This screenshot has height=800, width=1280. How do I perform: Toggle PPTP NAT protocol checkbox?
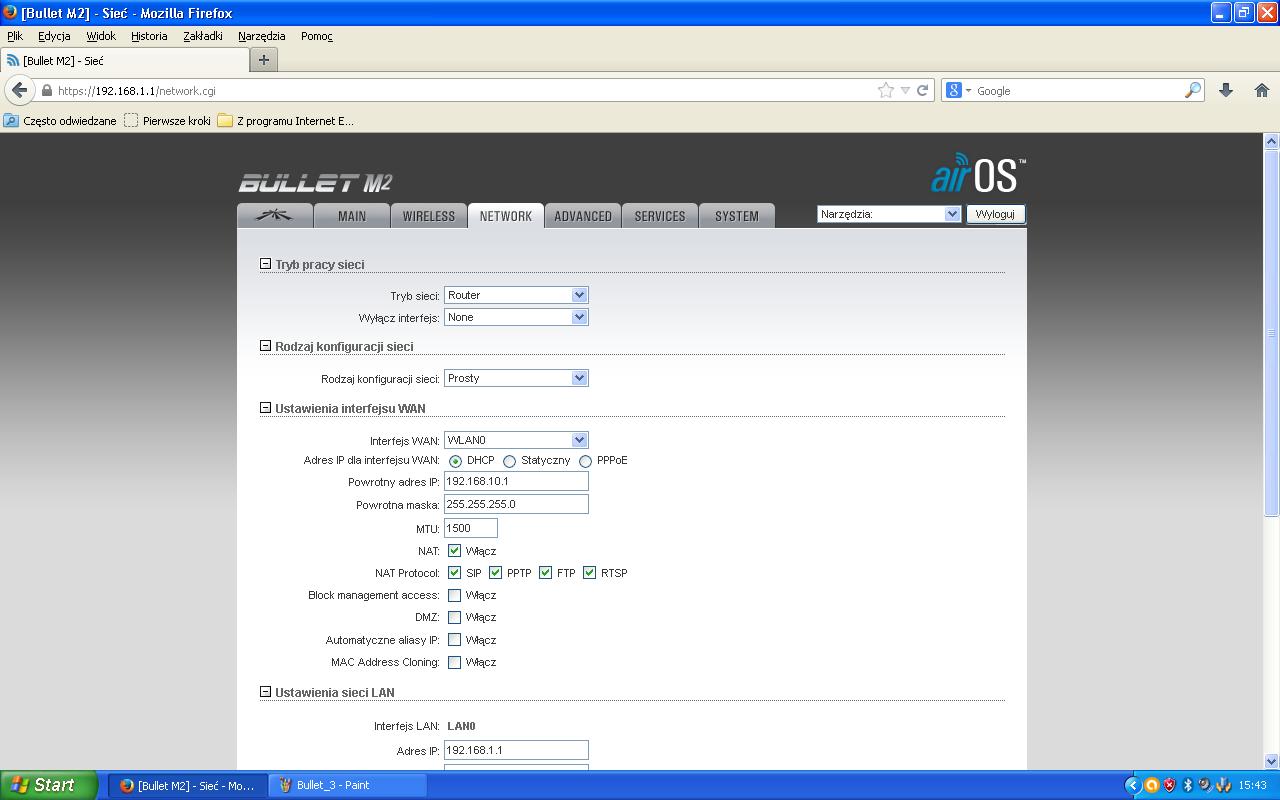click(x=495, y=573)
